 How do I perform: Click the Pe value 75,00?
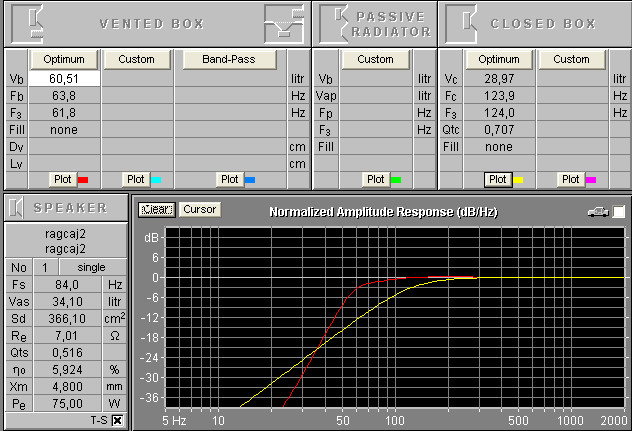(67, 403)
